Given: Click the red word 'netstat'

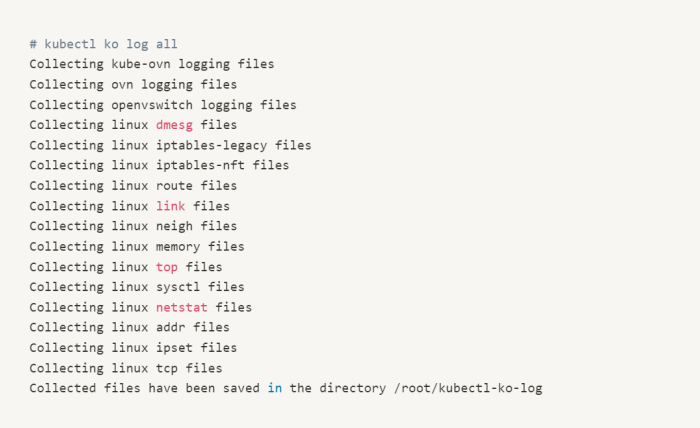Looking at the screenshot, I should pos(181,307).
